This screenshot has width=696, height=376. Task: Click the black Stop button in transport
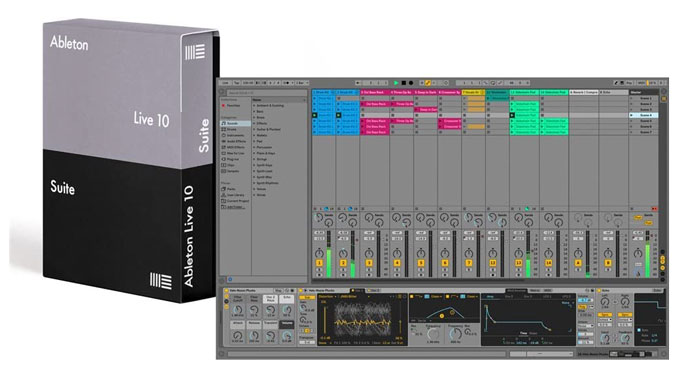(404, 83)
